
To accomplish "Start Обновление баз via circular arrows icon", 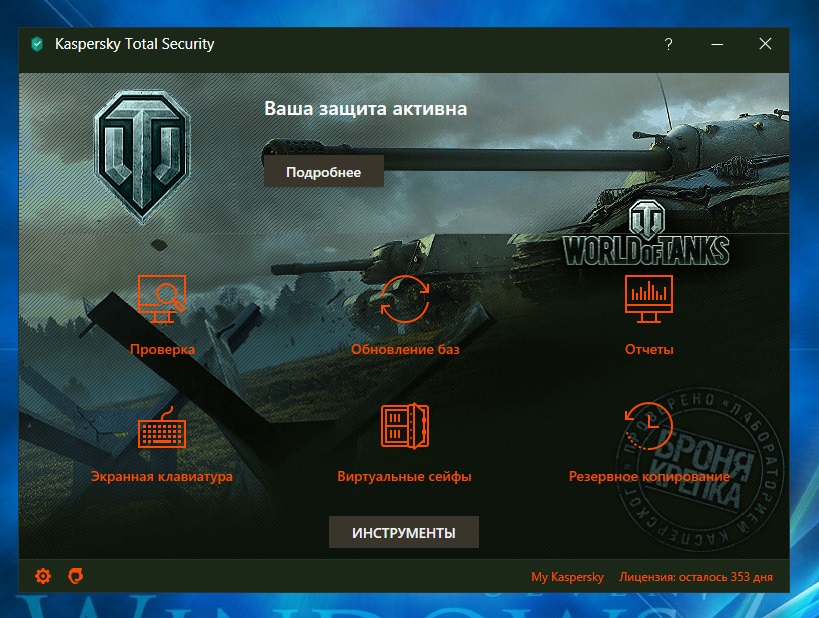I will click(x=405, y=299).
